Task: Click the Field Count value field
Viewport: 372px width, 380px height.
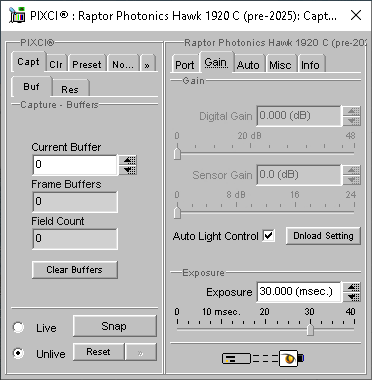Action: [75, 239]
